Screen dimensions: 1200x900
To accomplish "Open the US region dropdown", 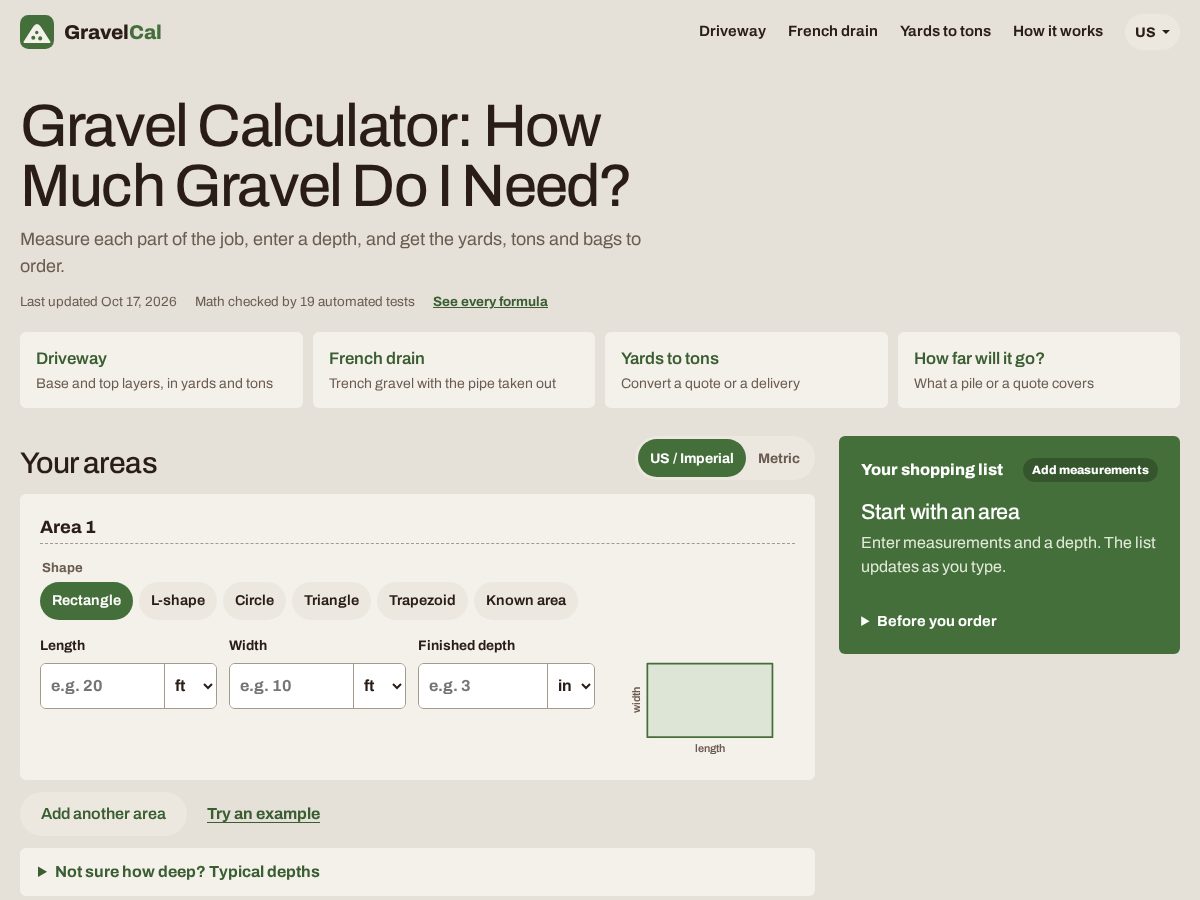I will (1152, 32).
